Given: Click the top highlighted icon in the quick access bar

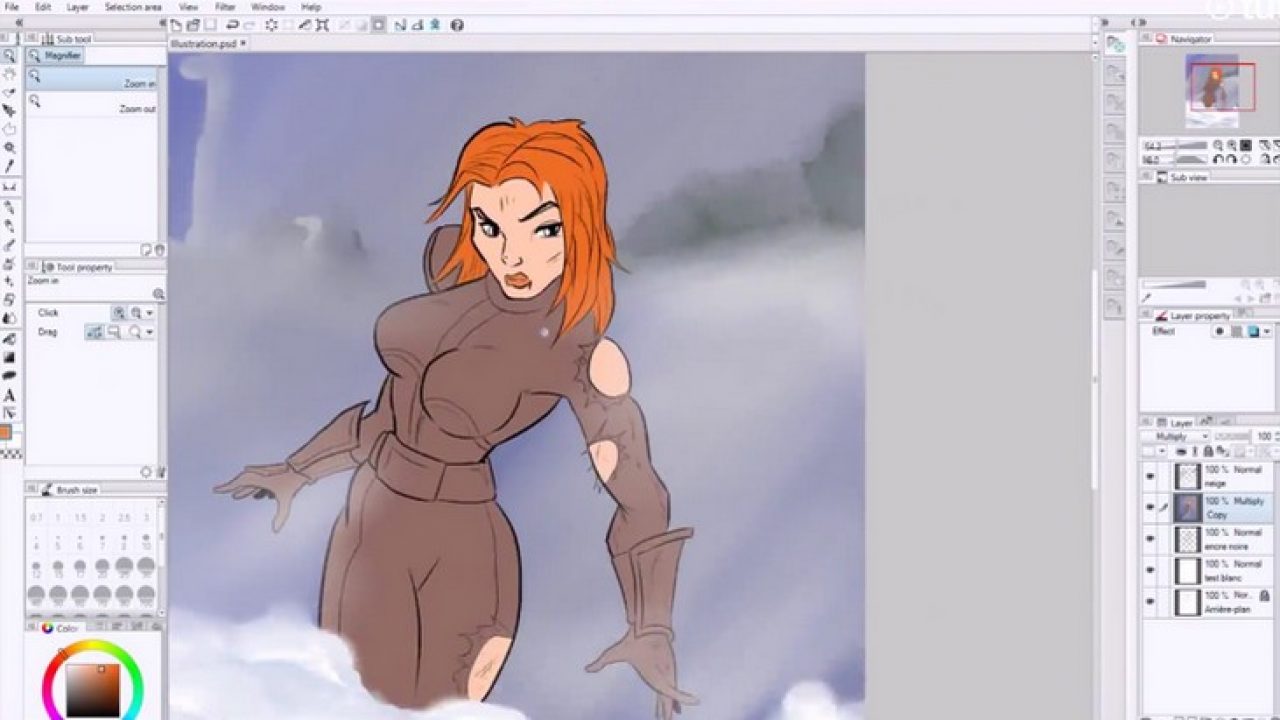Looking at the screenshot, I should coord(1115,45).
